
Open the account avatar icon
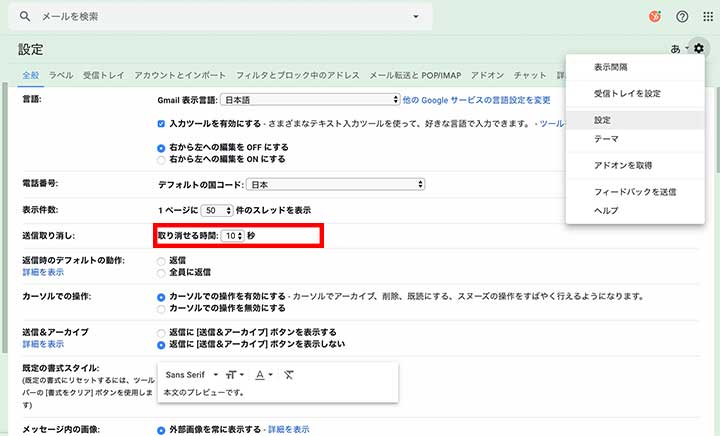pyautogui.click(x=655, y=17)
